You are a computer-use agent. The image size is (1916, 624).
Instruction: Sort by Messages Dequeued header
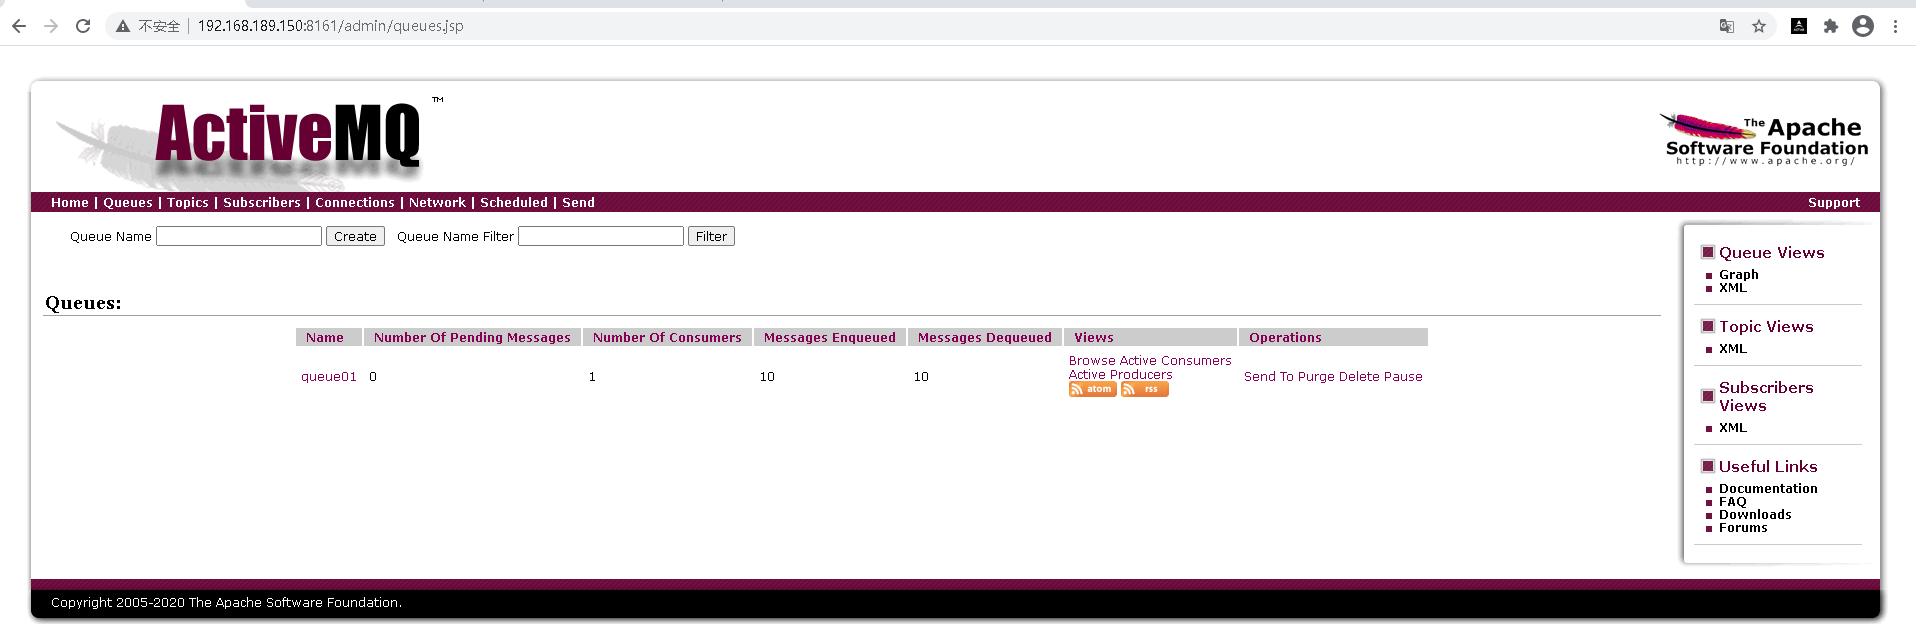click(985, 337)
